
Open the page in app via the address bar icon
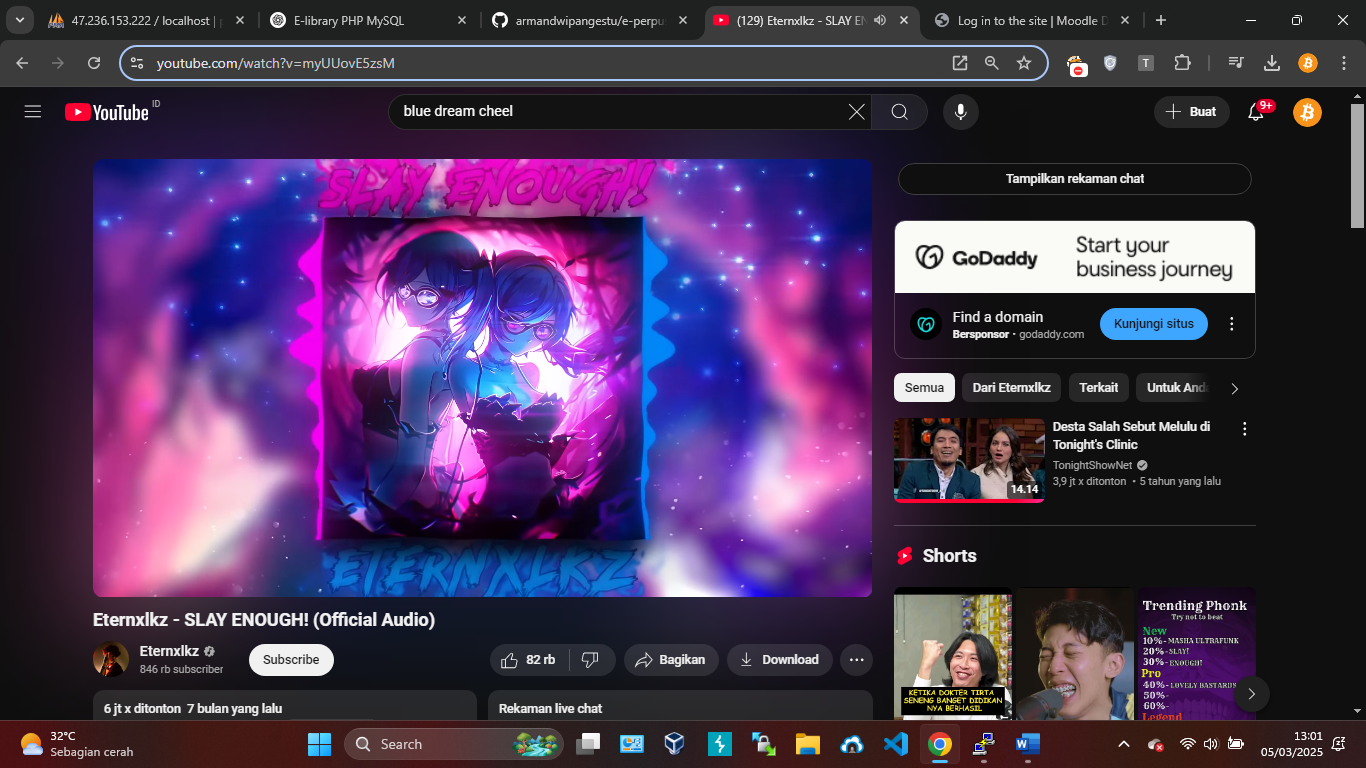(959, 63)
